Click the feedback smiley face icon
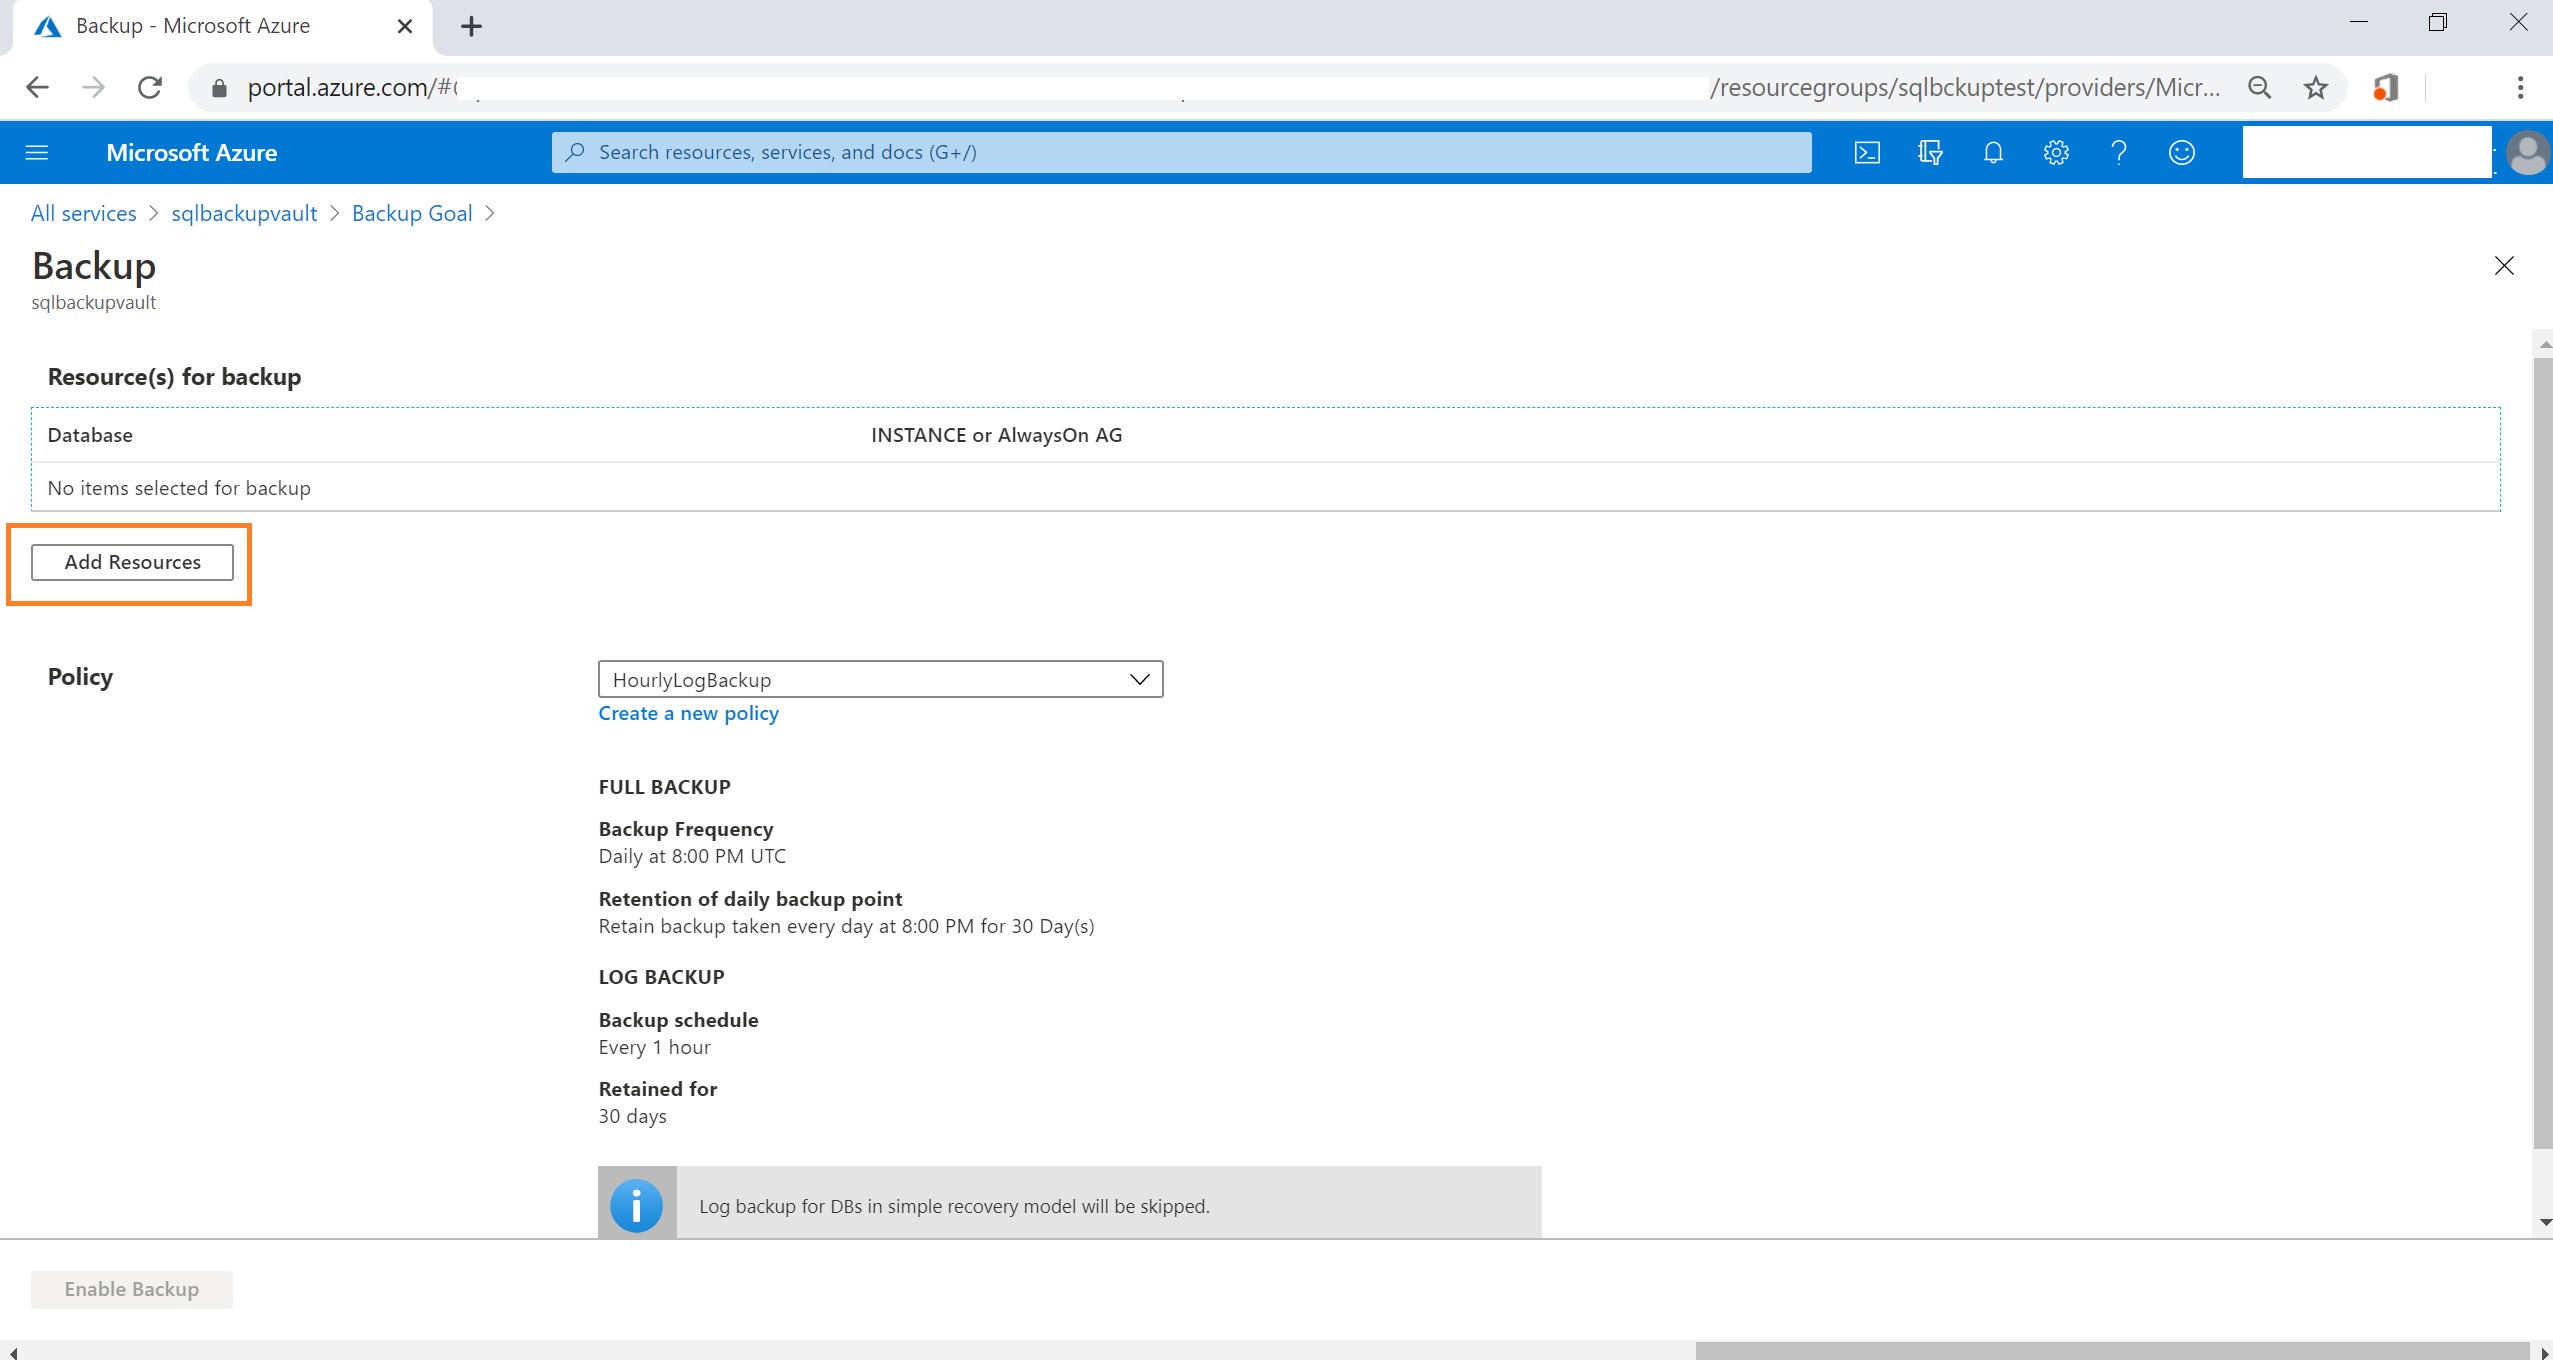The width and height of the screenshot is (2553, 1360). [x=2180, y=152]
